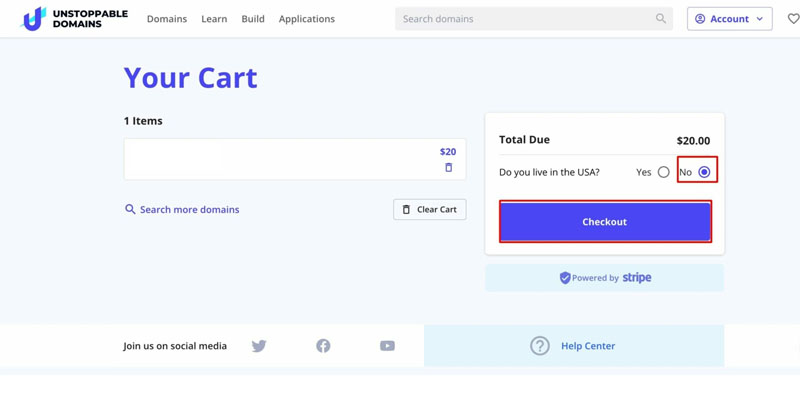The height and width of the screenshot is (401, 800).
Task: Open the Domains menu
Action: tap(167, 19)
